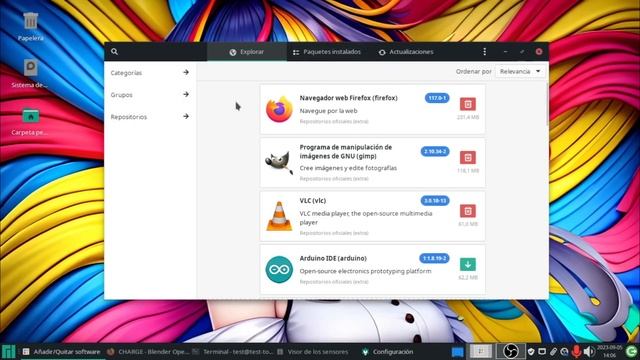
Task: Switch to CHARGE - Blender taskbar item
Action: (x=148, y=351)
